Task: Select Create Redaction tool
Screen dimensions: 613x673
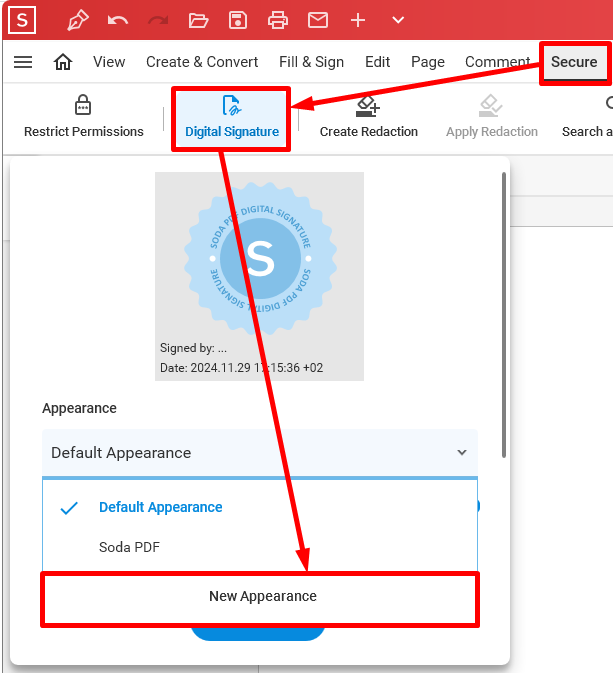Action: point(368,117)
